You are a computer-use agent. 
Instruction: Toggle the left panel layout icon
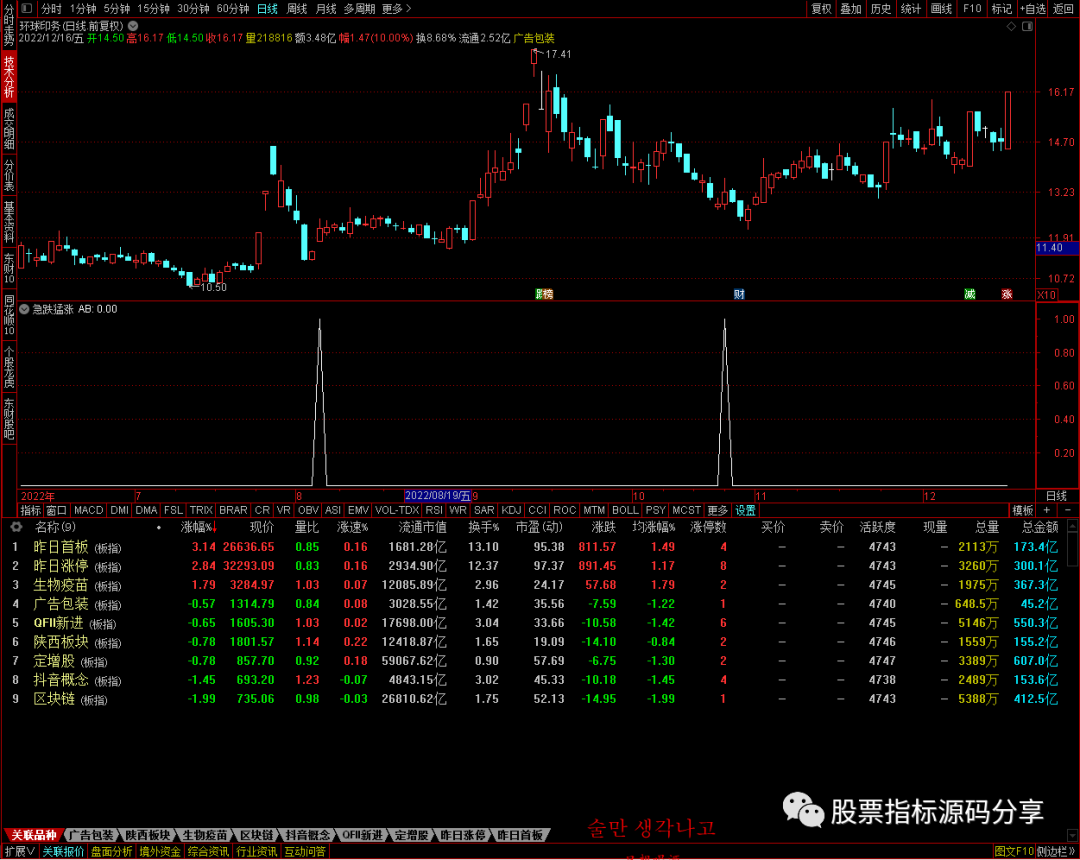pos(26,9)
